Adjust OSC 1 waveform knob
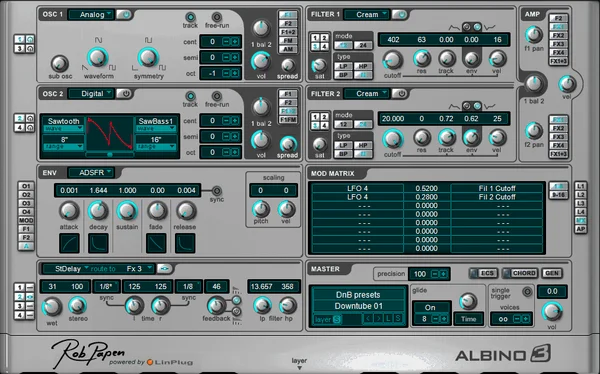Image resolution: width=600 pixels, height=374 pixels. point(97,57)
